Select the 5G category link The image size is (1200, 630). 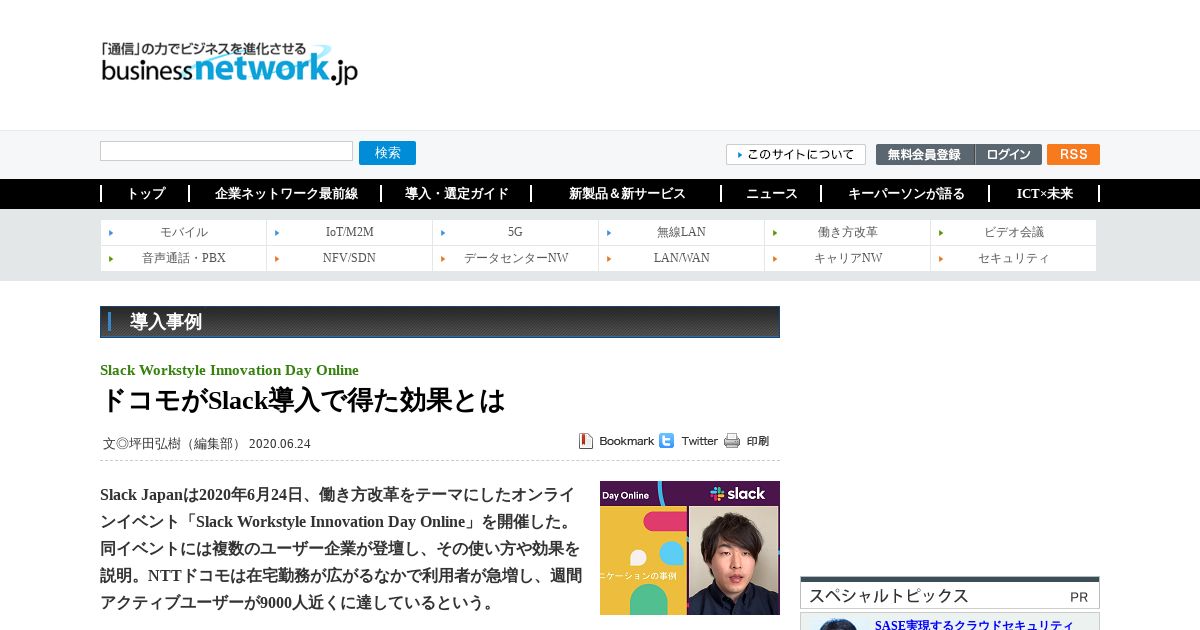[x=515, y=232]
